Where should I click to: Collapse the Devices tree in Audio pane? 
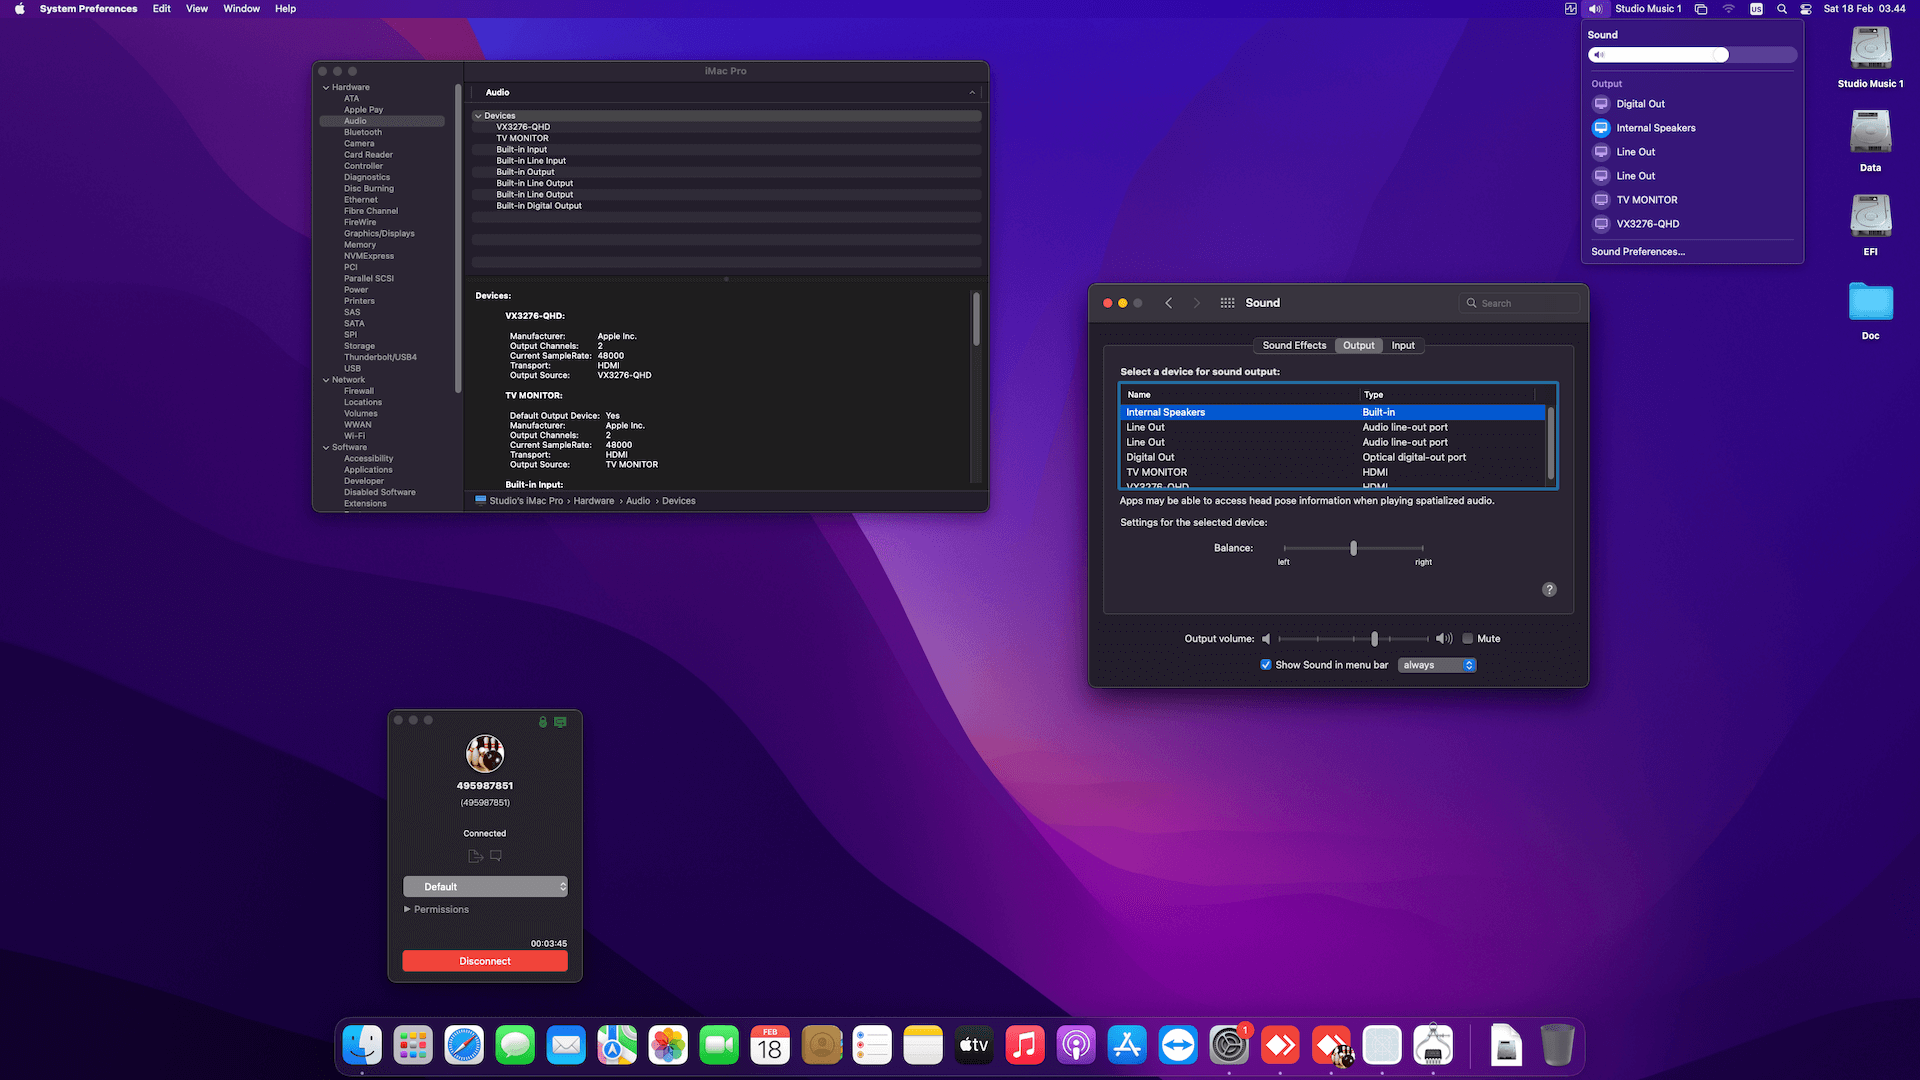click(x=478, y=116)
